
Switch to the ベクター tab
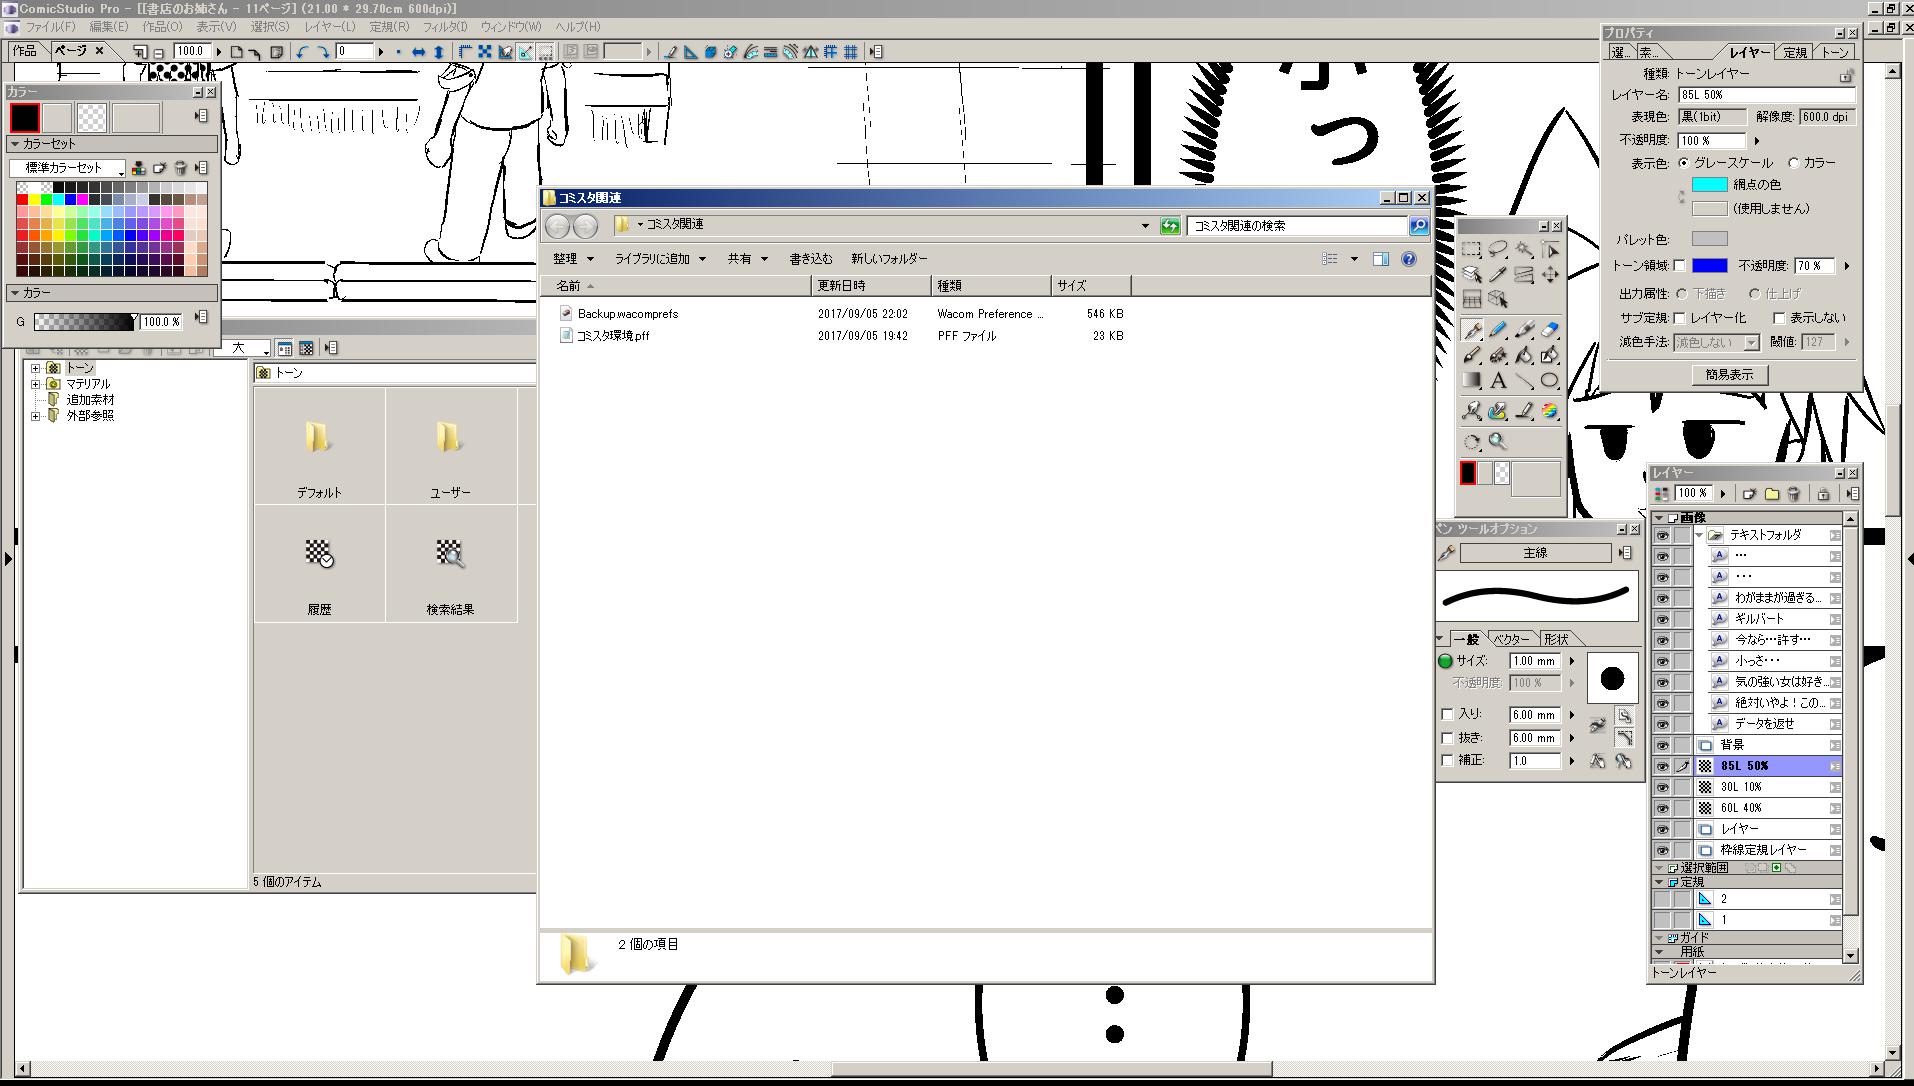tap(1510, 639)
